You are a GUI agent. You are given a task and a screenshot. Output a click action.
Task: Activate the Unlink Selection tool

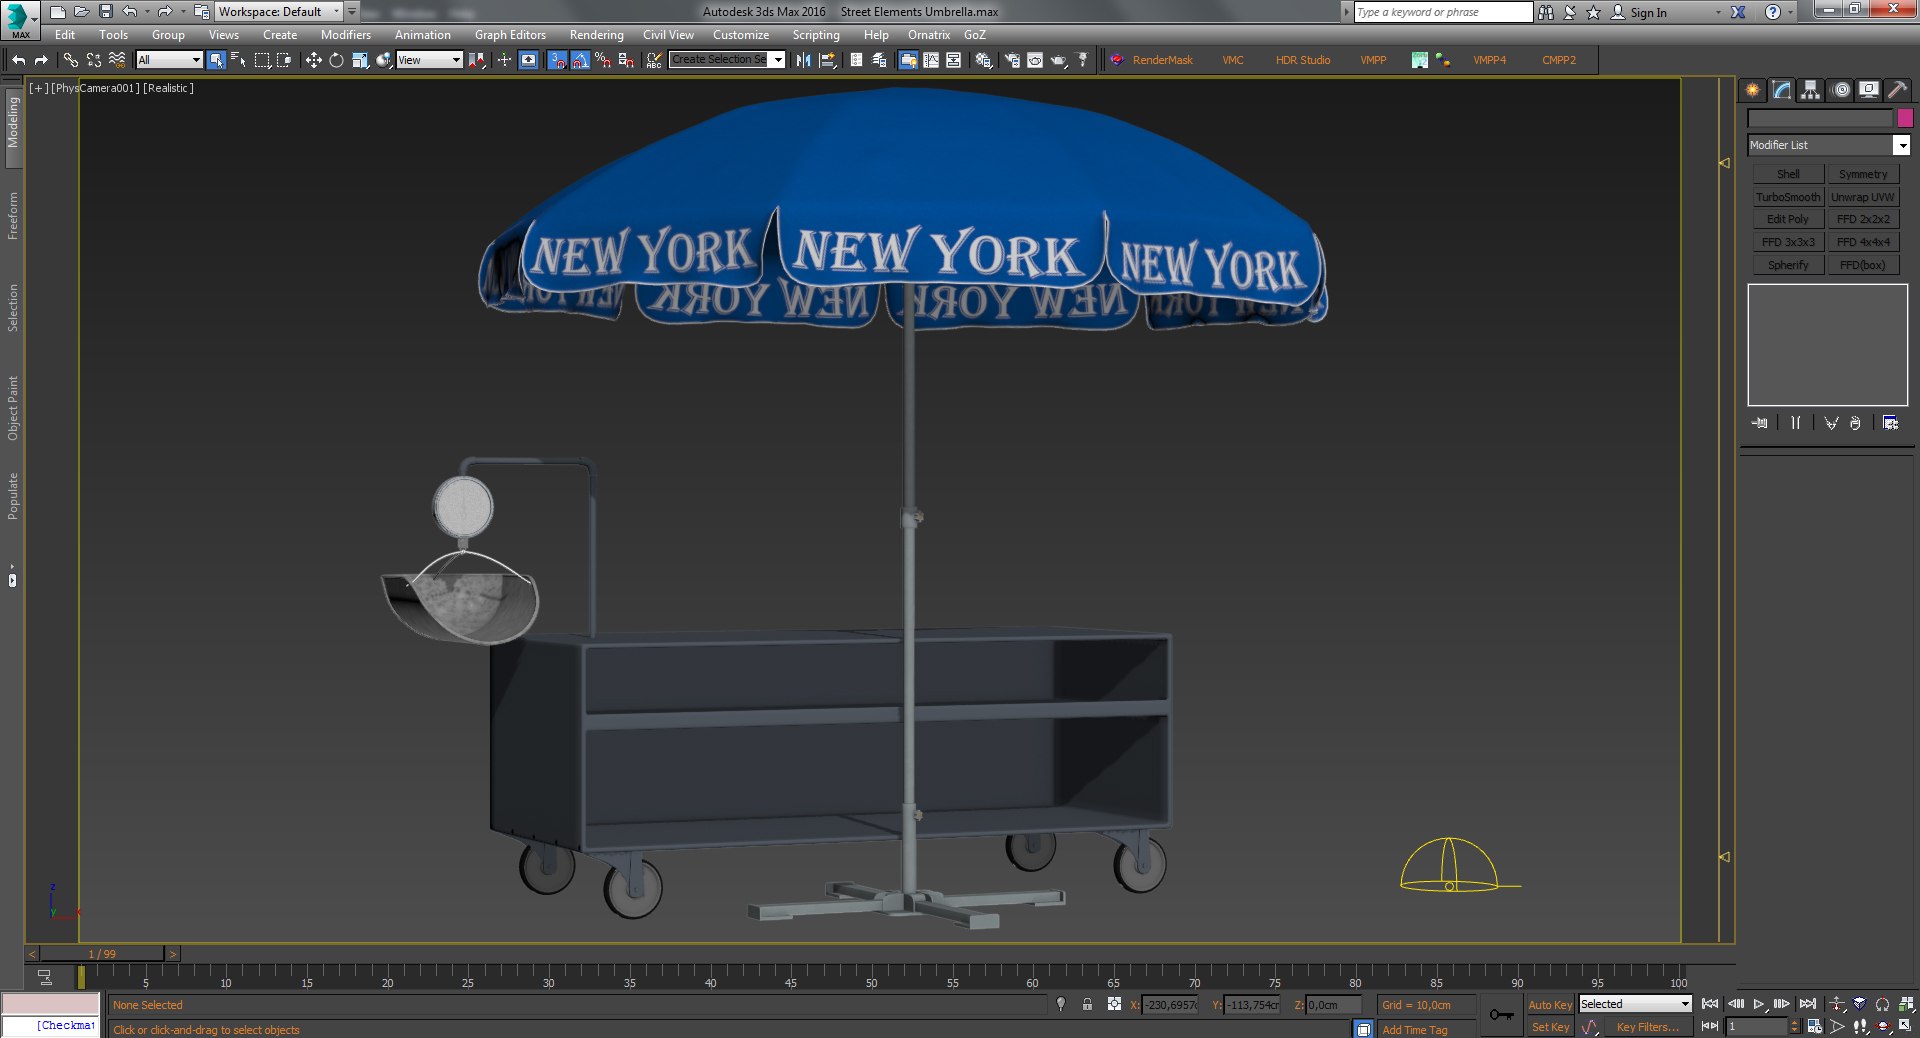(94, 60)
